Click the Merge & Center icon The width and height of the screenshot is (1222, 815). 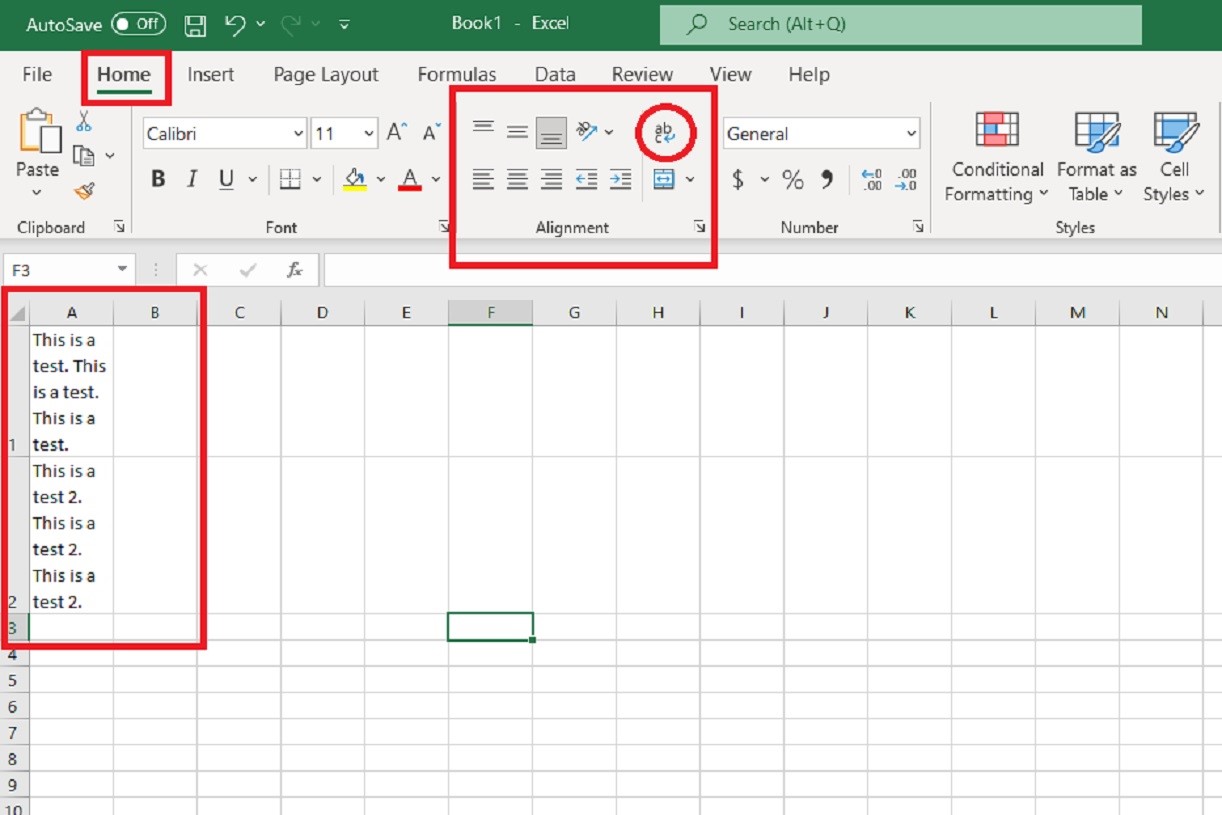pos(664,179)
